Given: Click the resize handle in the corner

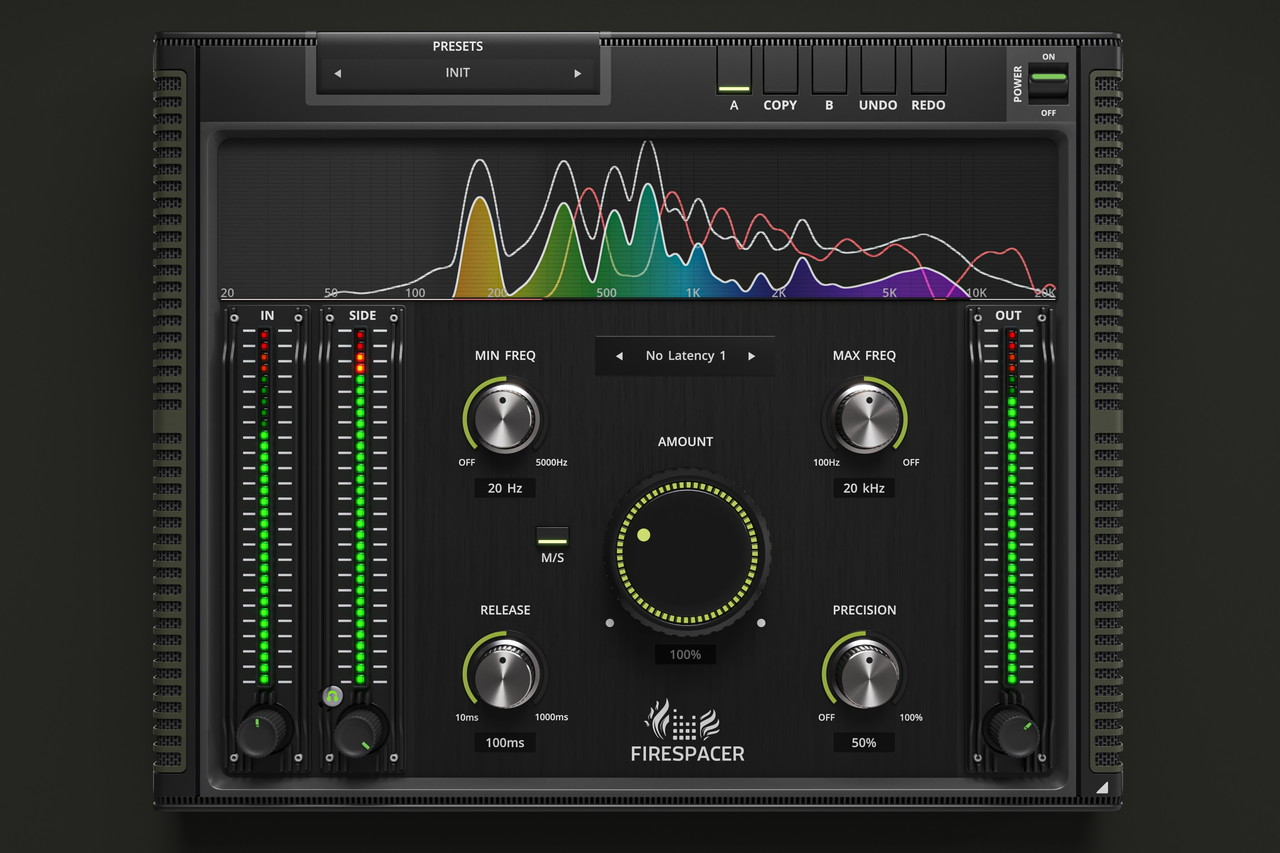Looking at the screenshot, I should click(x=1101, y=788).
